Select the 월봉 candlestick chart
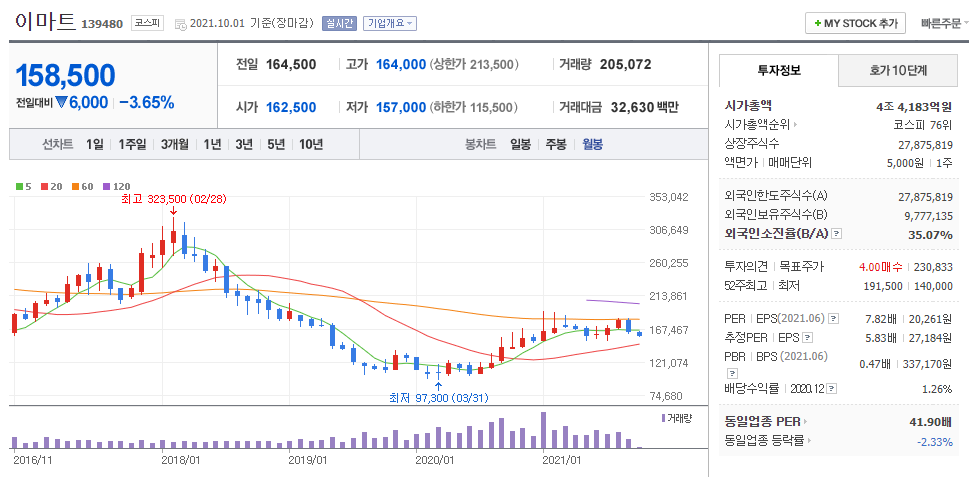The image size is (974, 477). 592,145
